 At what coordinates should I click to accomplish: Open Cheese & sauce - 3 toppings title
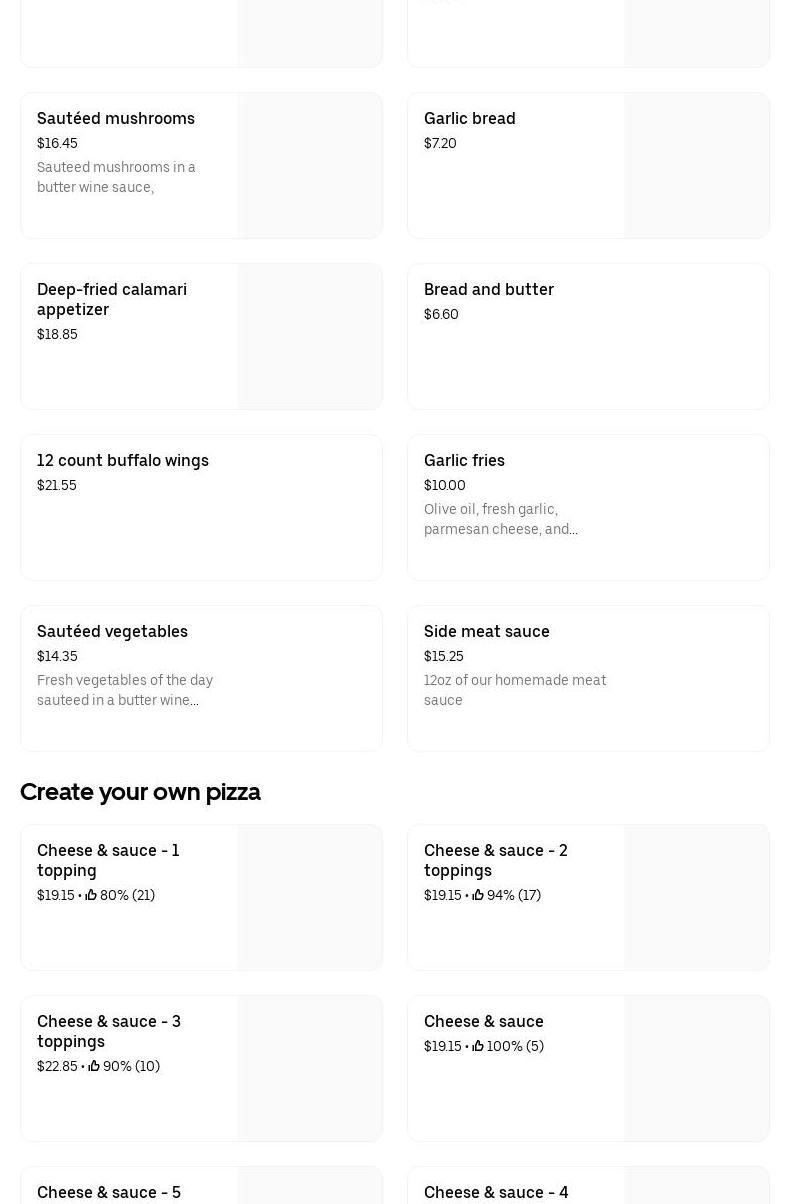(x=109, y=1031)
